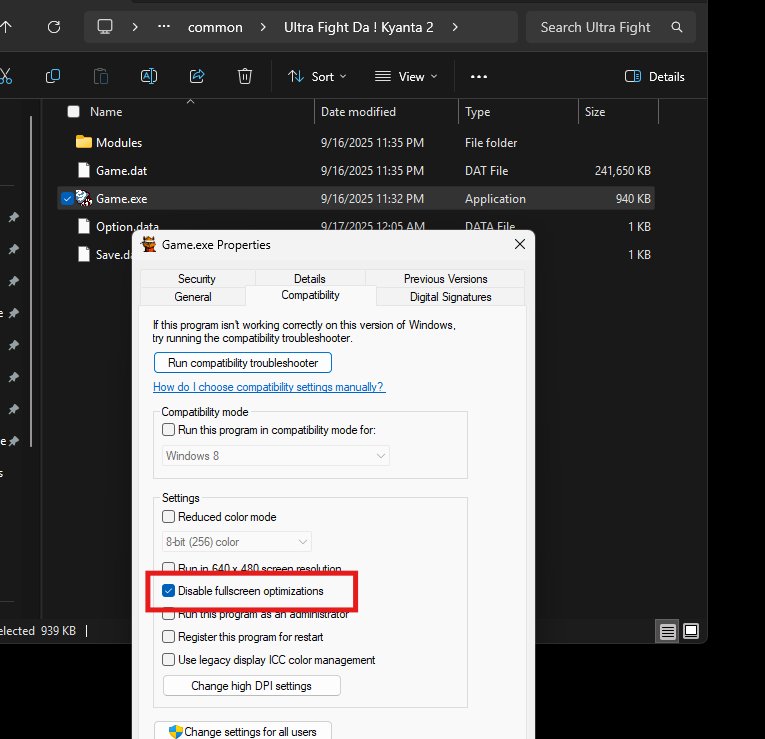Switch to details list view icon
765x739 pixels.
click(667, 632)
